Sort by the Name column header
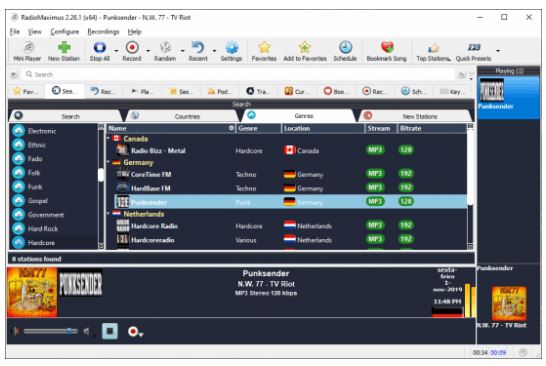The image size is (546, 366). 171,128
